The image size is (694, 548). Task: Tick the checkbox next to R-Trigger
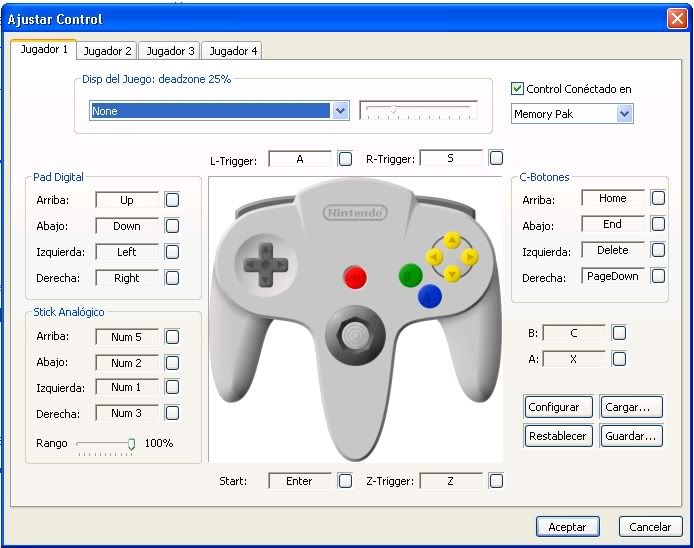pos(496,158)
